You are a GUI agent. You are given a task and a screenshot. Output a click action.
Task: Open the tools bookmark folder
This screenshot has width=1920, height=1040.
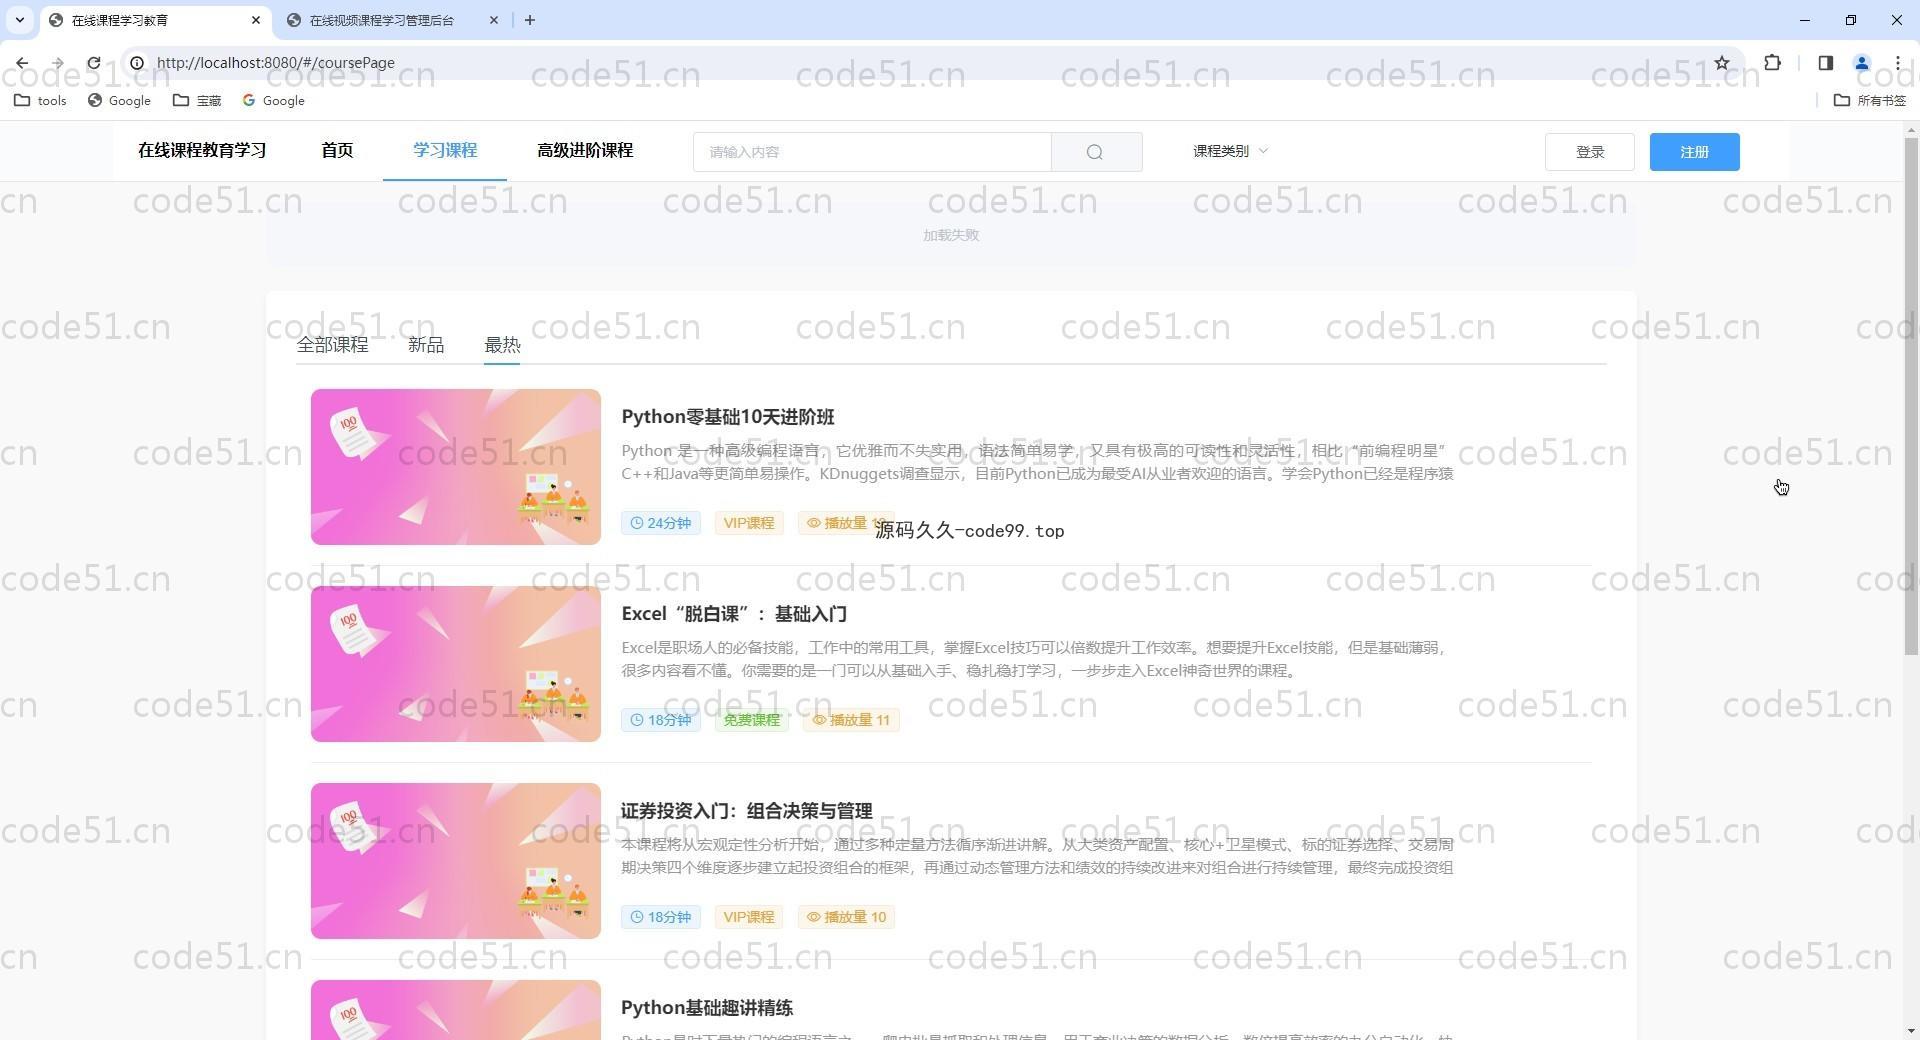[x=41, y=100]
